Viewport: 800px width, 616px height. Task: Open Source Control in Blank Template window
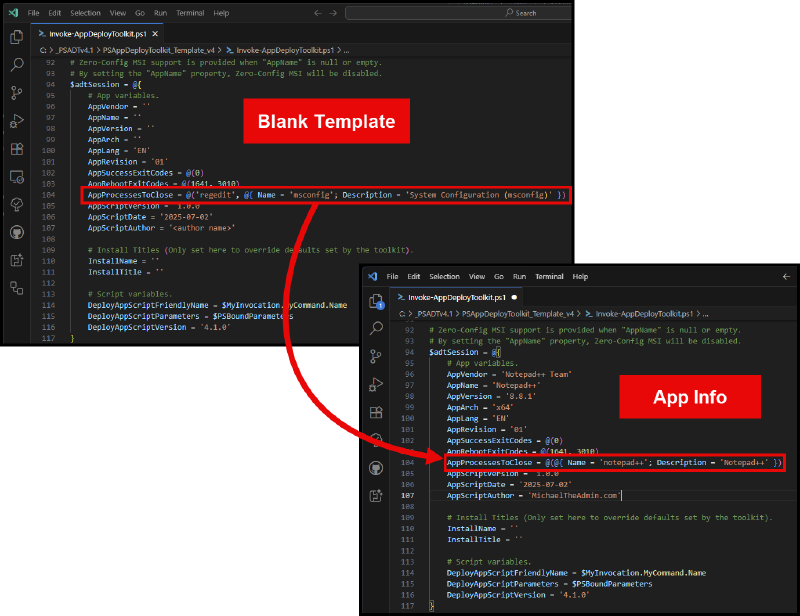(x=16, y=93)
